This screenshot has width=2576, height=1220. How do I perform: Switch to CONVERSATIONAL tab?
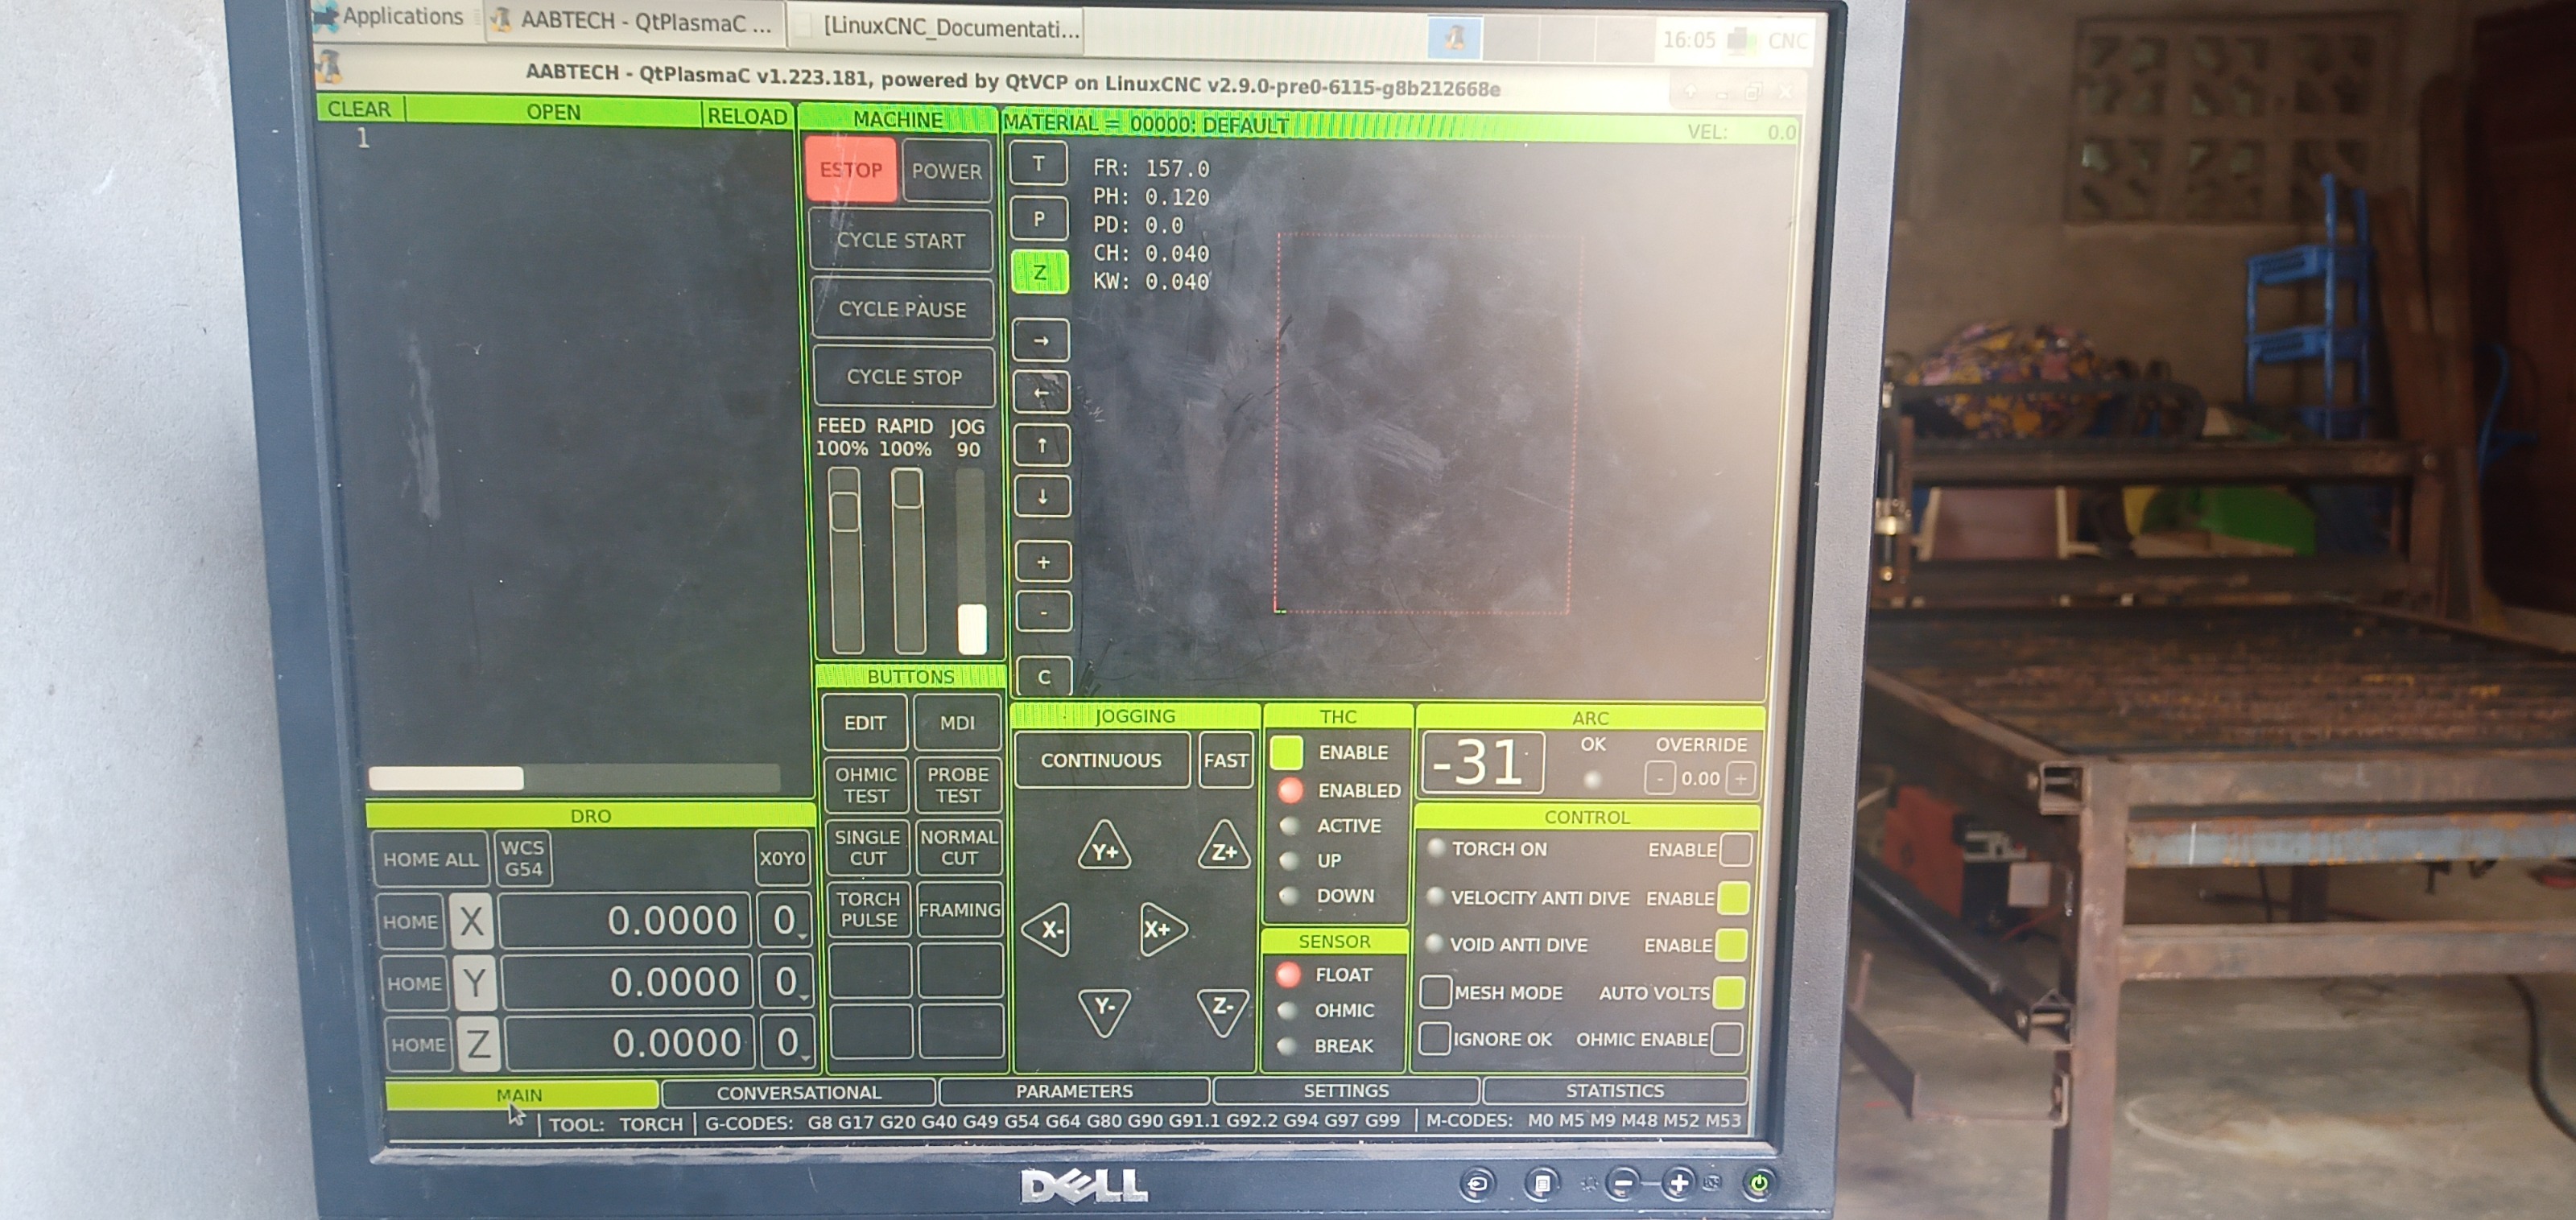click(798, 1092)
